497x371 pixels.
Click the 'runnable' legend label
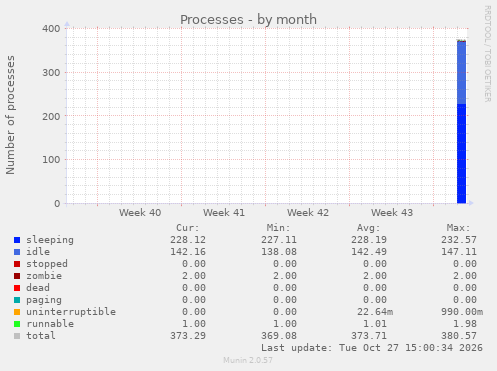click(50, 324)
